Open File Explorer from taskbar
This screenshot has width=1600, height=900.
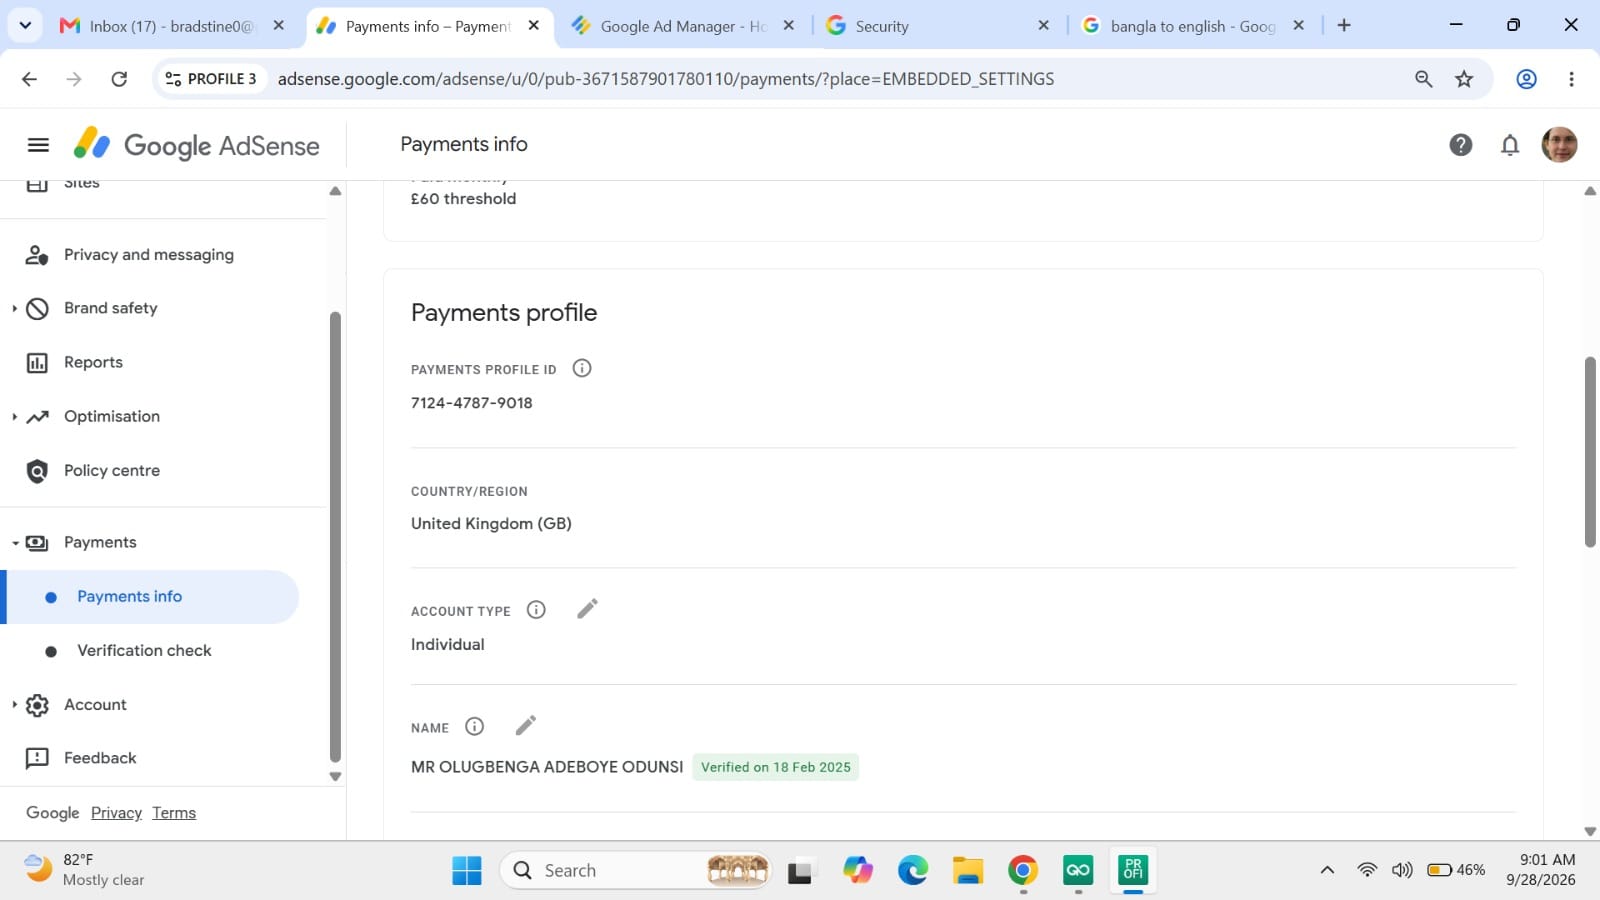[967, 871]
